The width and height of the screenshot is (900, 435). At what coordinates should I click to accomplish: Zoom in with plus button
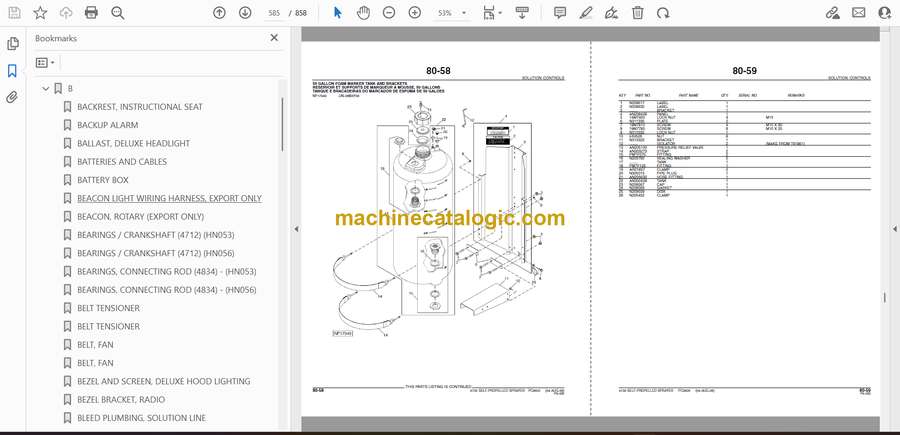tap(414, 13)
